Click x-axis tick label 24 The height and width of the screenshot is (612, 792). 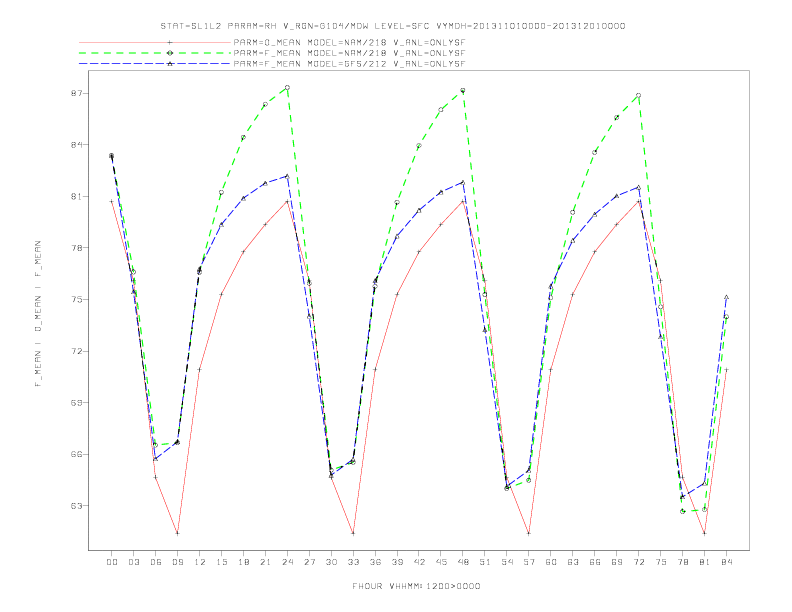pos(287,562)
